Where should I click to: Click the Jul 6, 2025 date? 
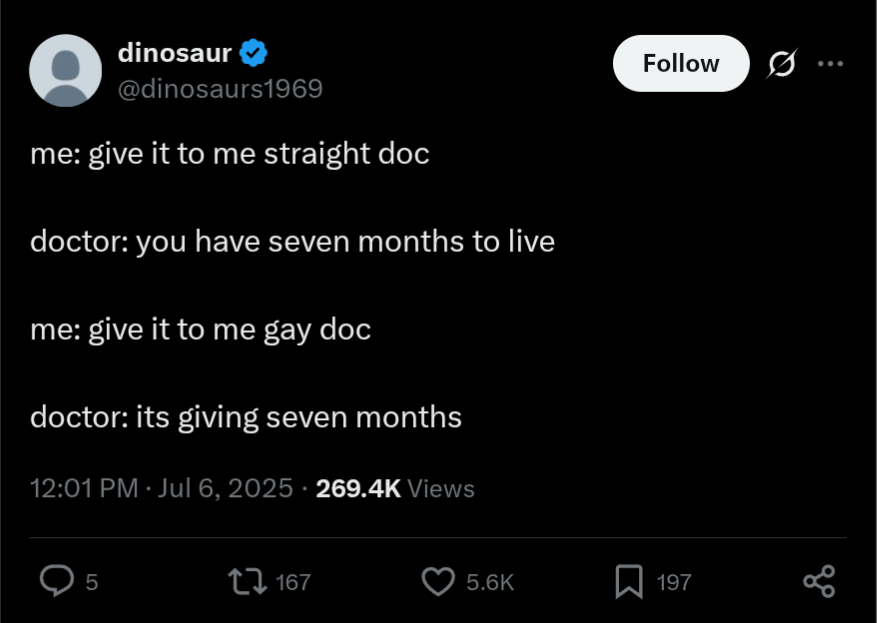[x=225, y=488]
